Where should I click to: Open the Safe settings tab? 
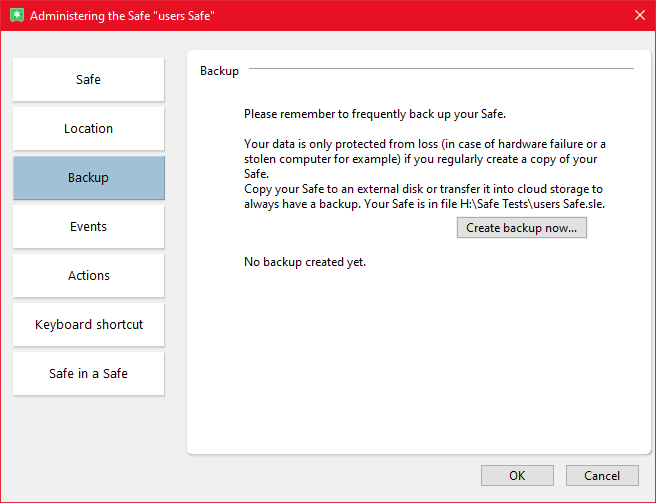click(x=89, y=80)
